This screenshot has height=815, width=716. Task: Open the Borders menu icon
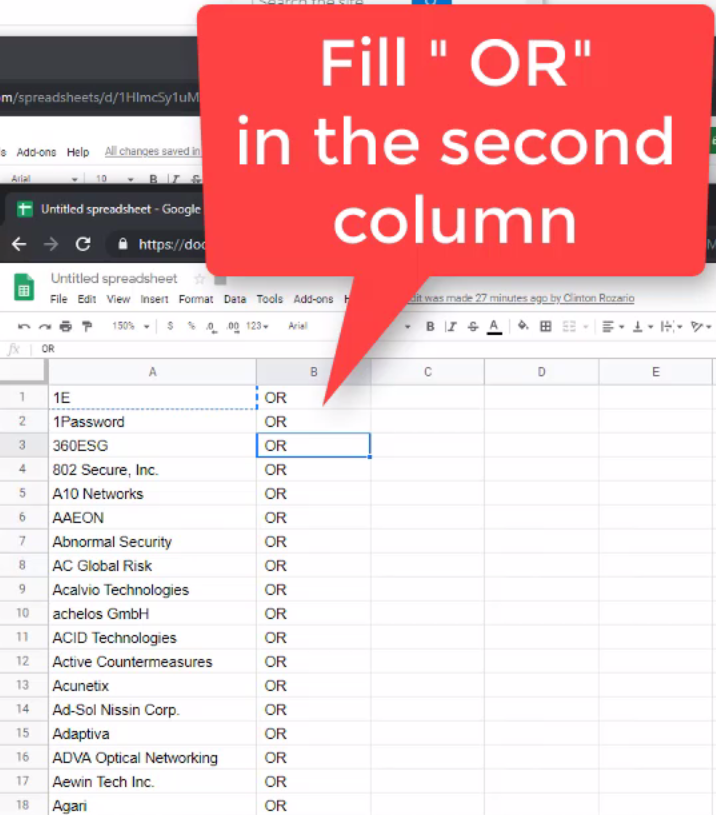[x=546, y=326]
